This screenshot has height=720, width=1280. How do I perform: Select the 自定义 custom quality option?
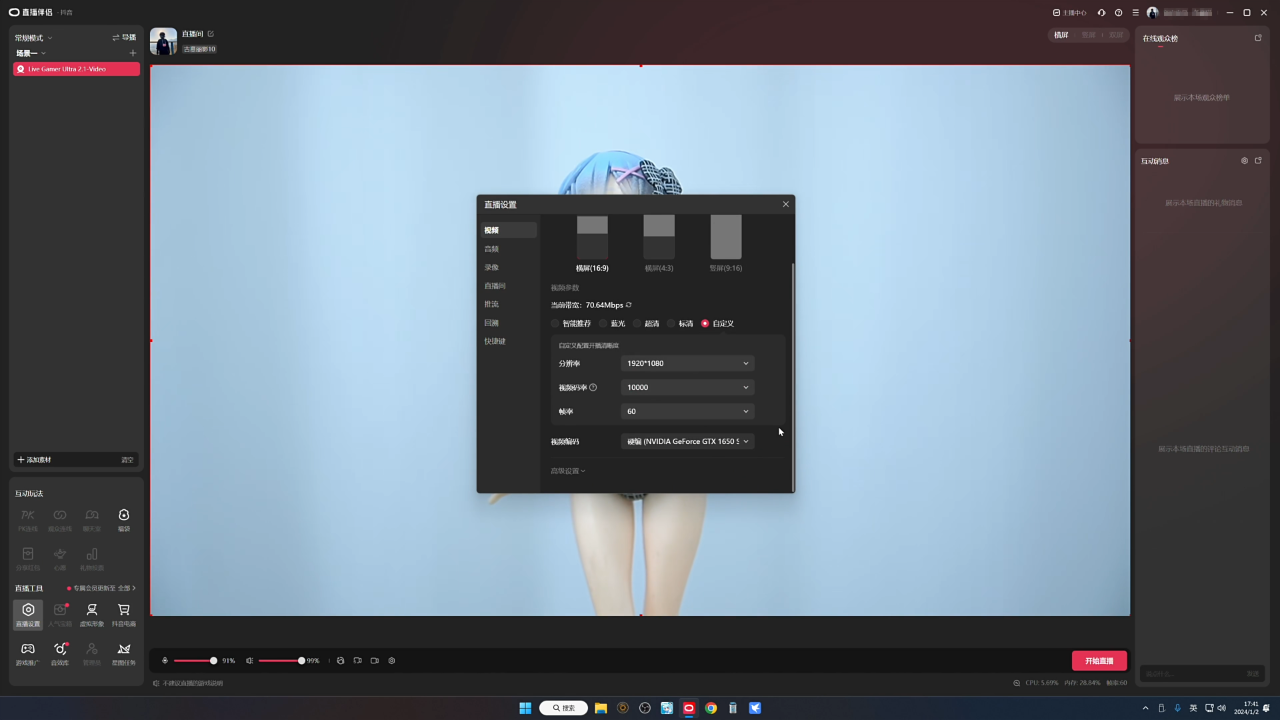(x=718, y=324)
